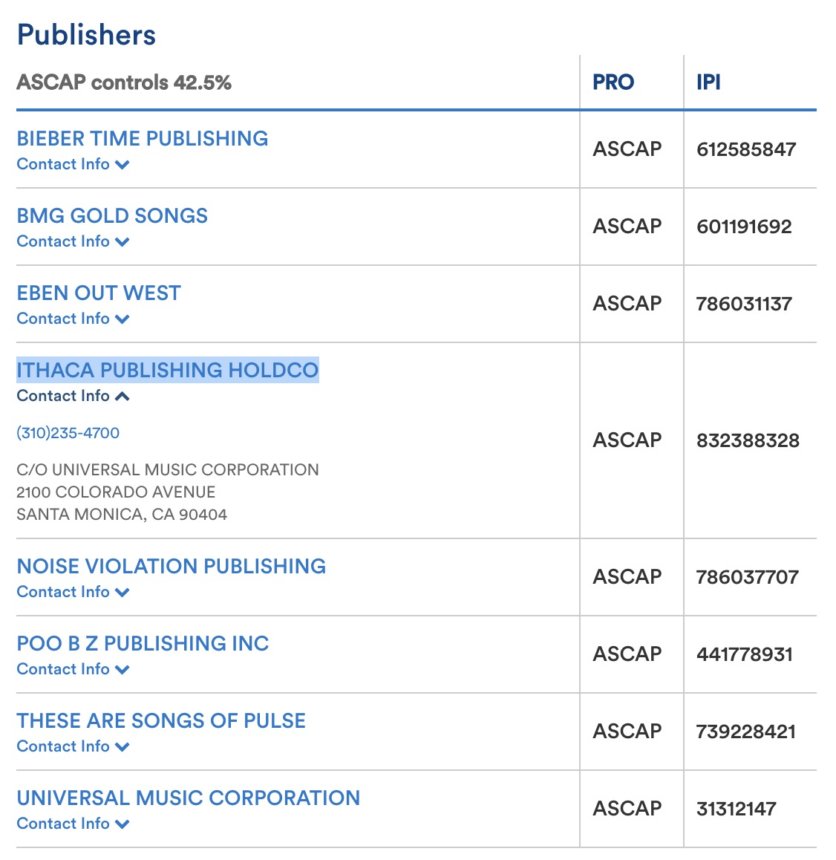
Task: Open the POO B Z PUBLISHING INC link
Action: click(143, 644)
